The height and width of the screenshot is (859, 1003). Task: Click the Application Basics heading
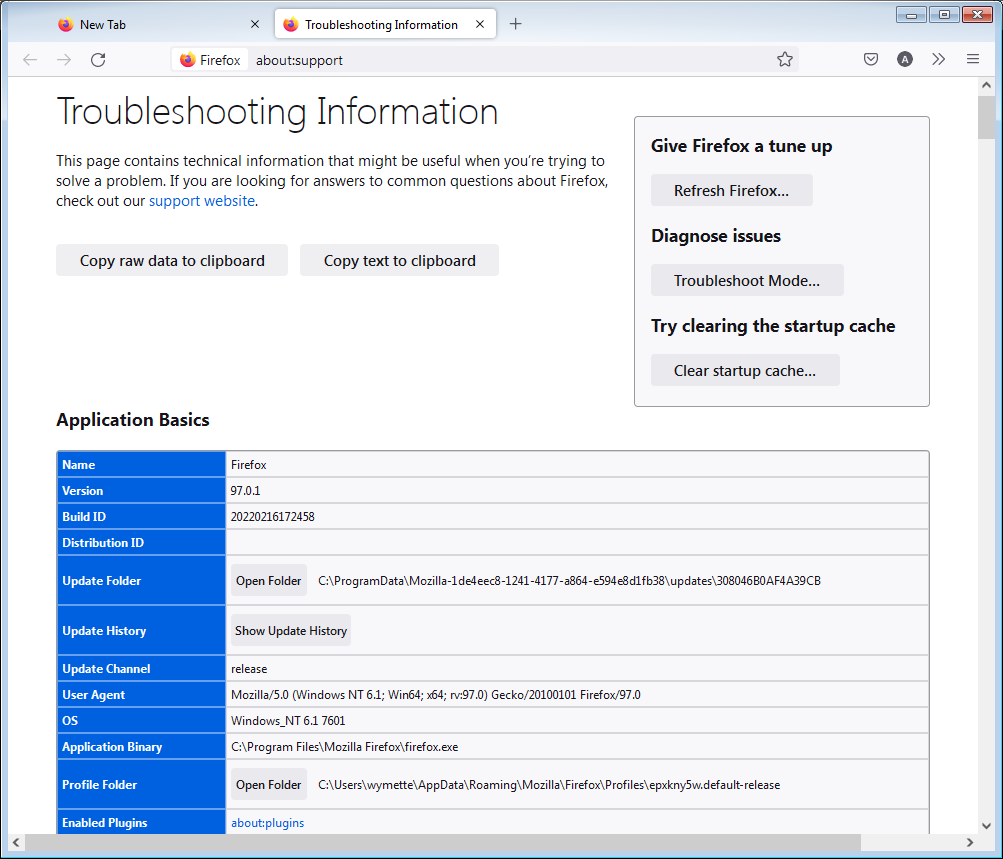coord(133,420)
